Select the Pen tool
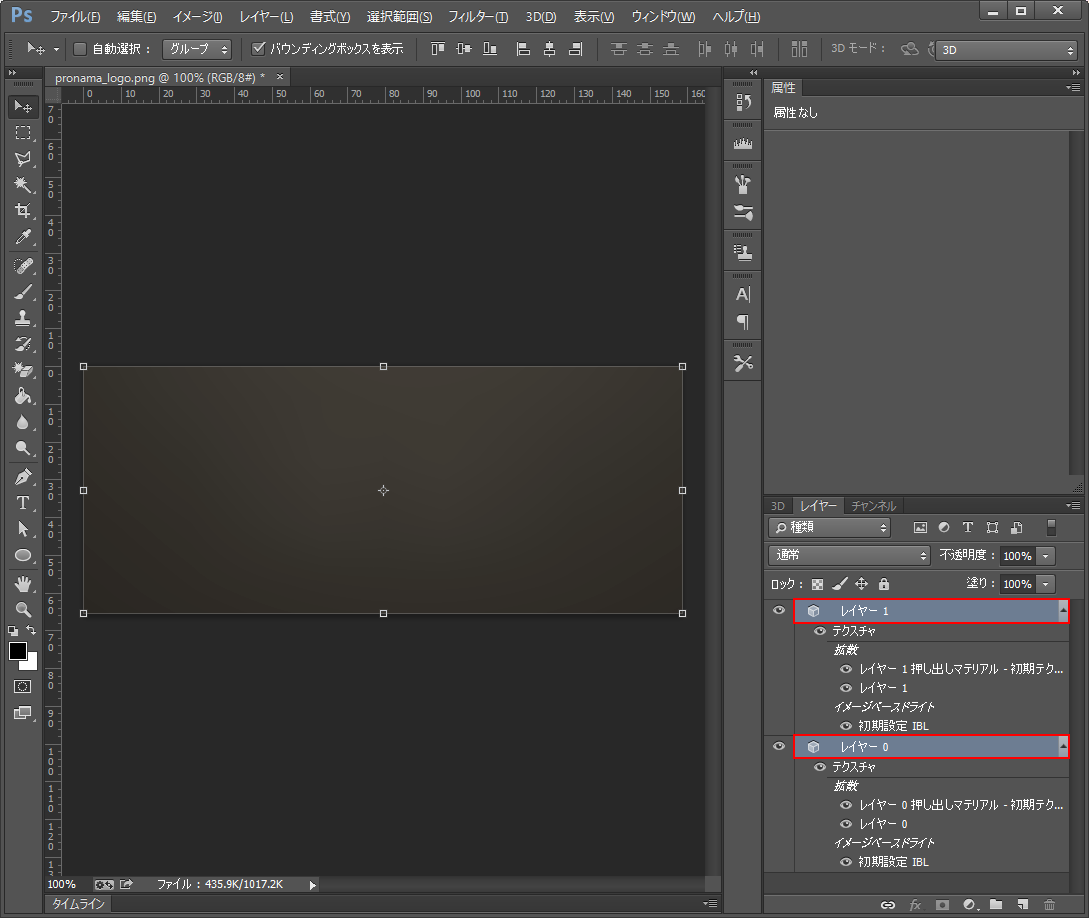 (x=22, y=476)
